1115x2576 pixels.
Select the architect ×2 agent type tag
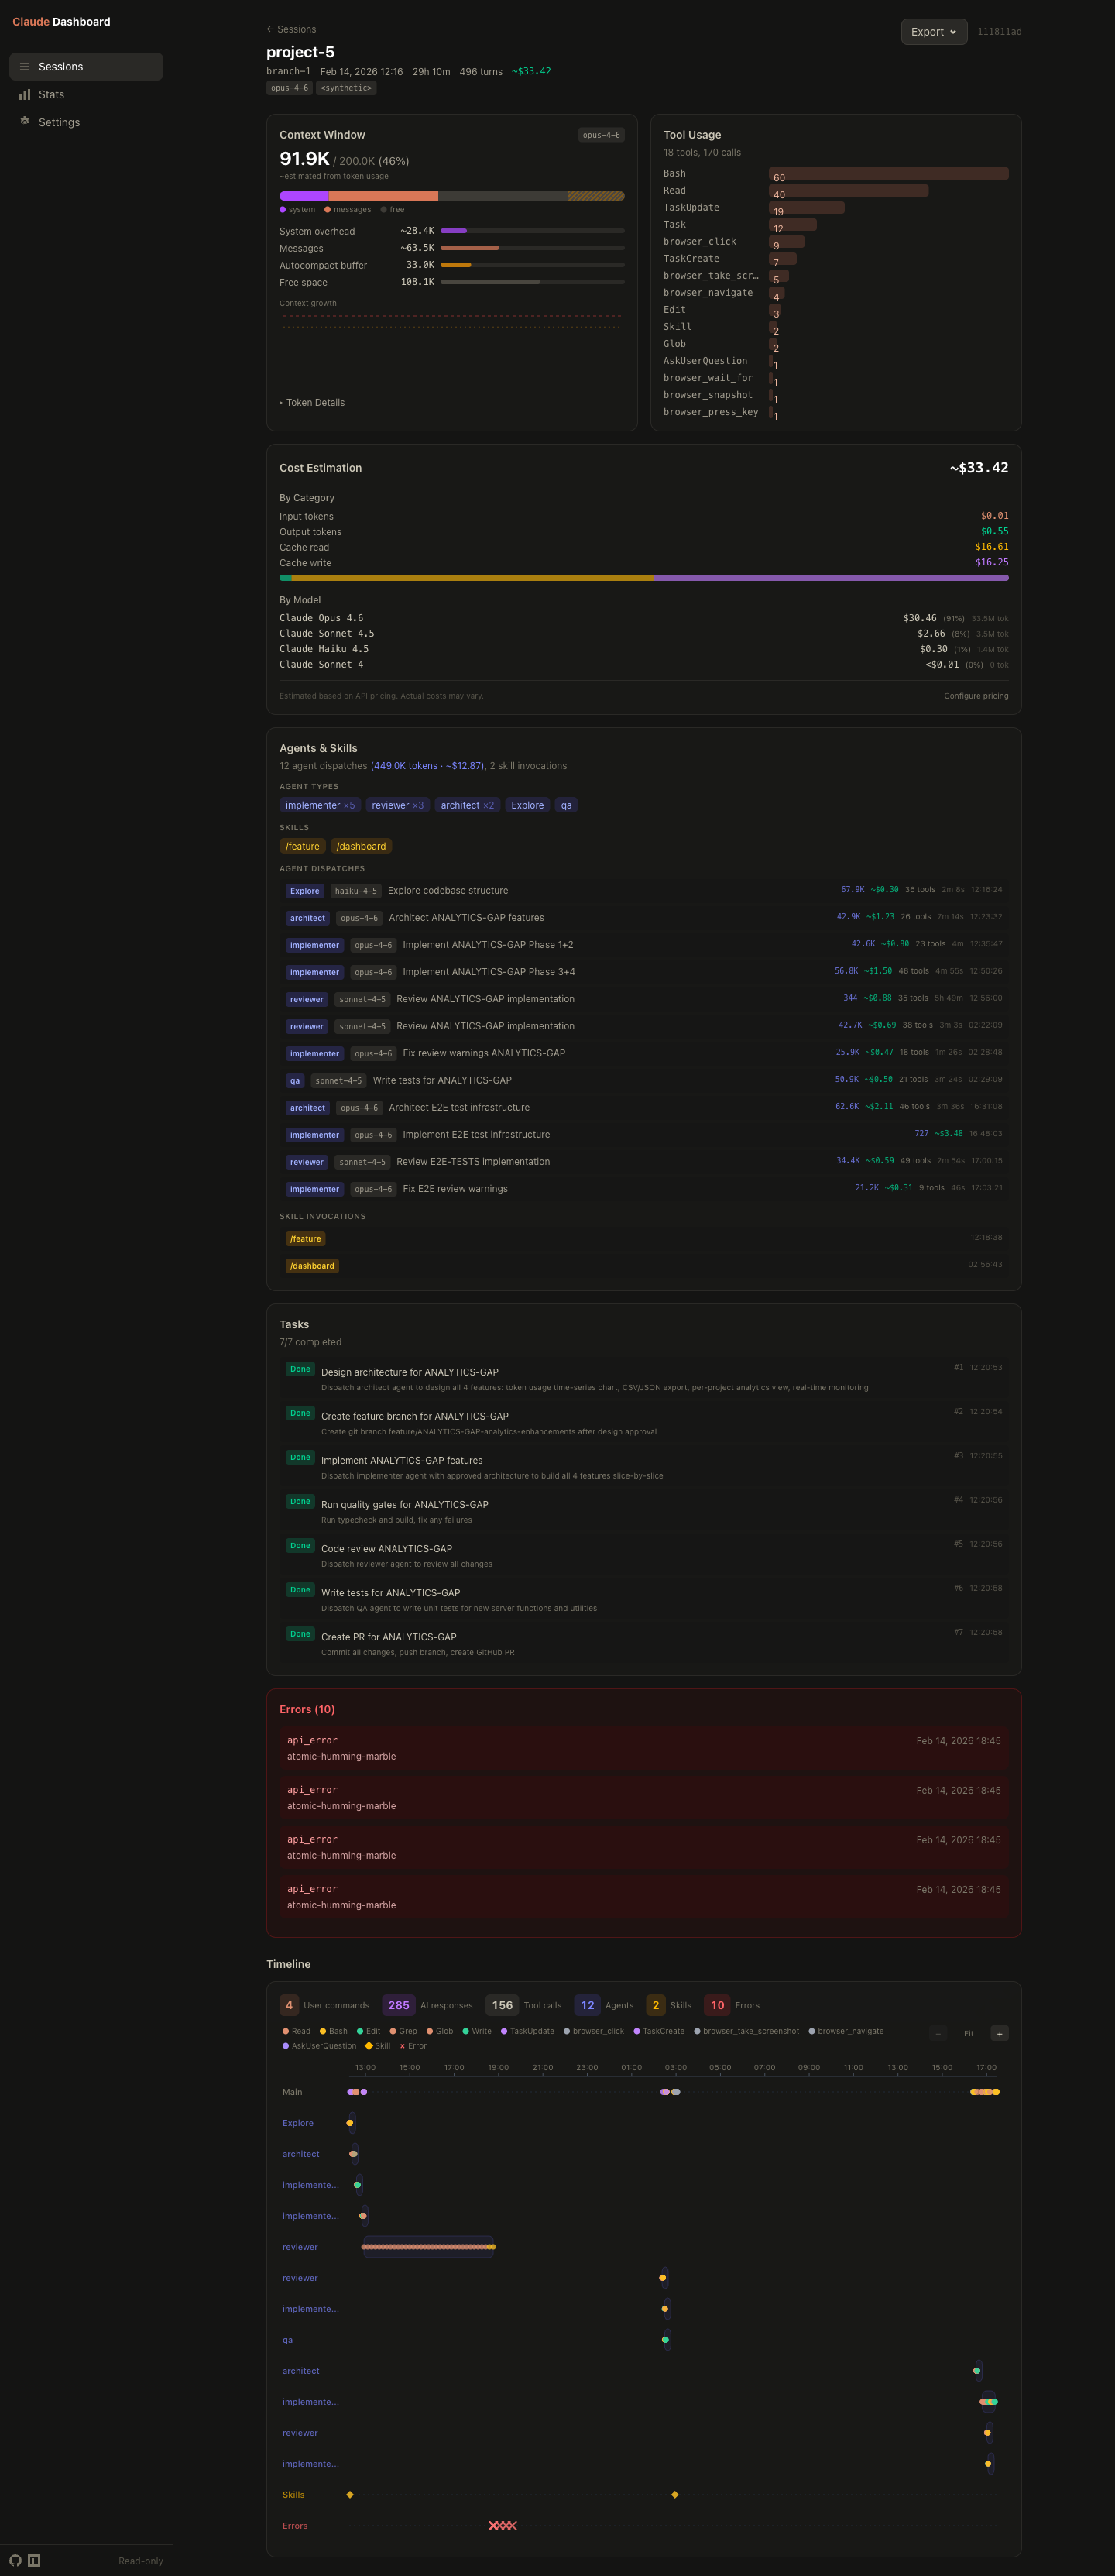[467, 805]
